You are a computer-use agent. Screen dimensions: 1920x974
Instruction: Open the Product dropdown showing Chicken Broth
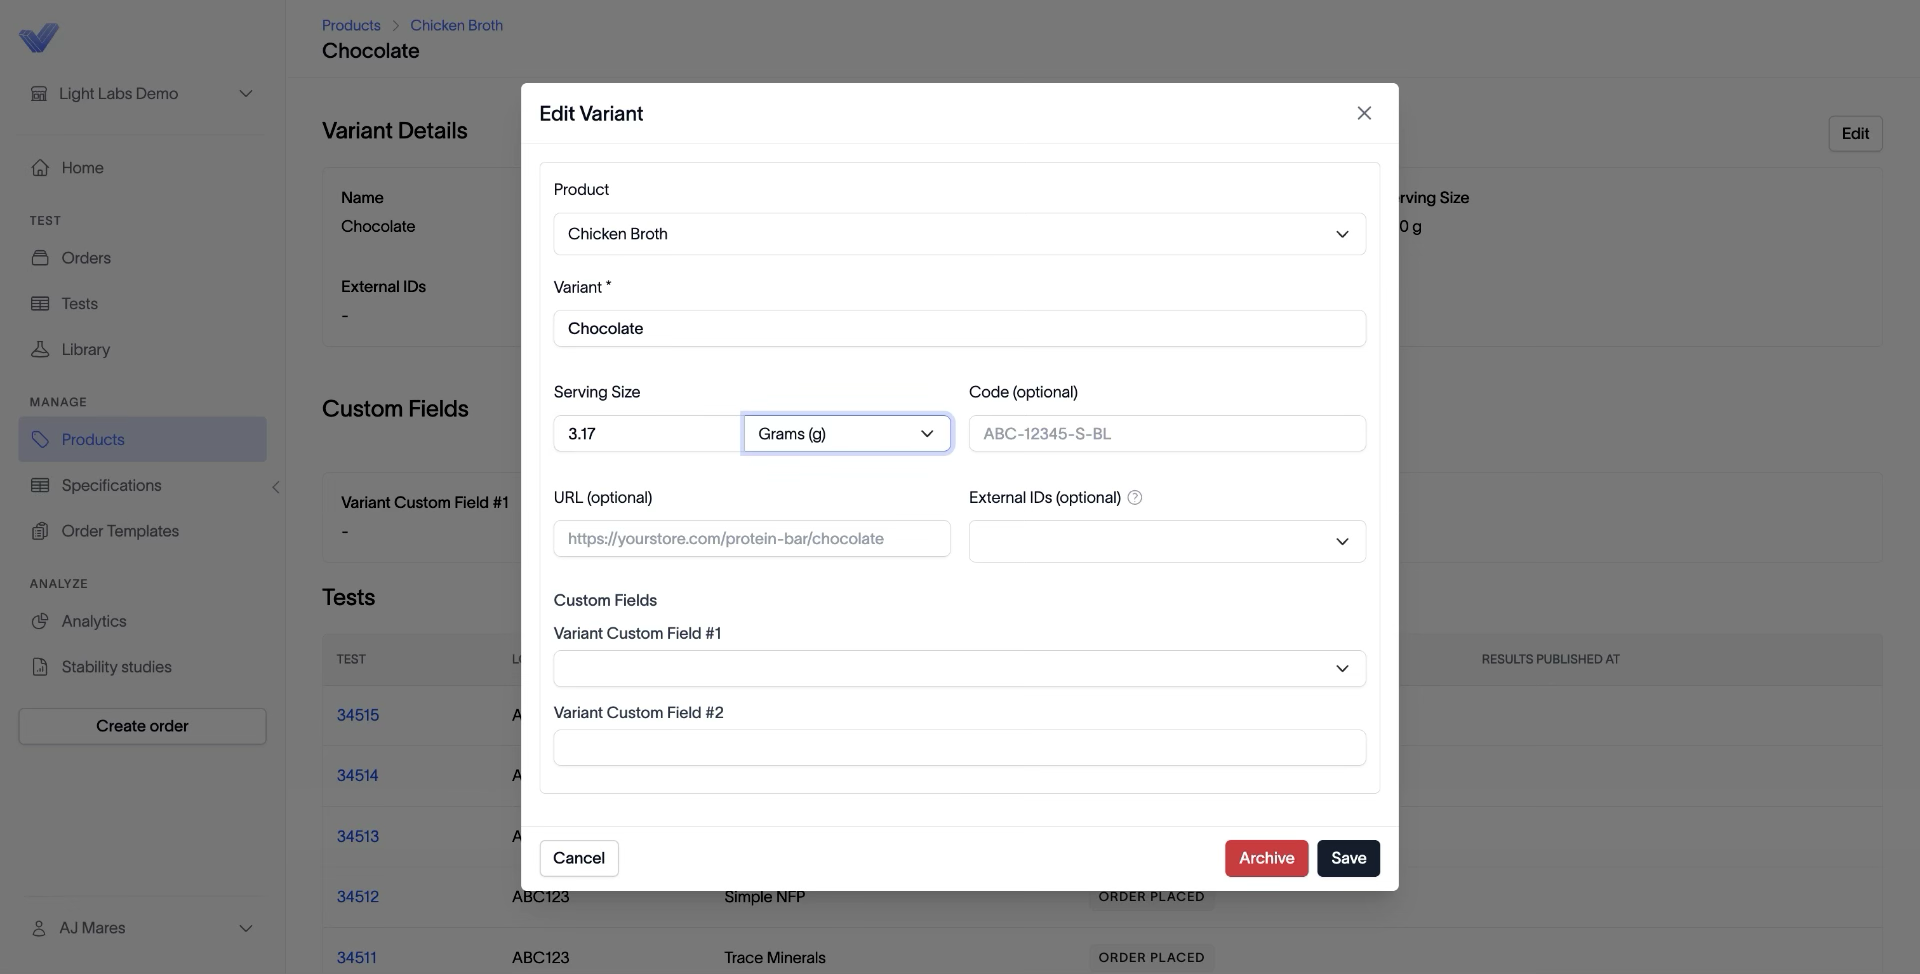959,234
